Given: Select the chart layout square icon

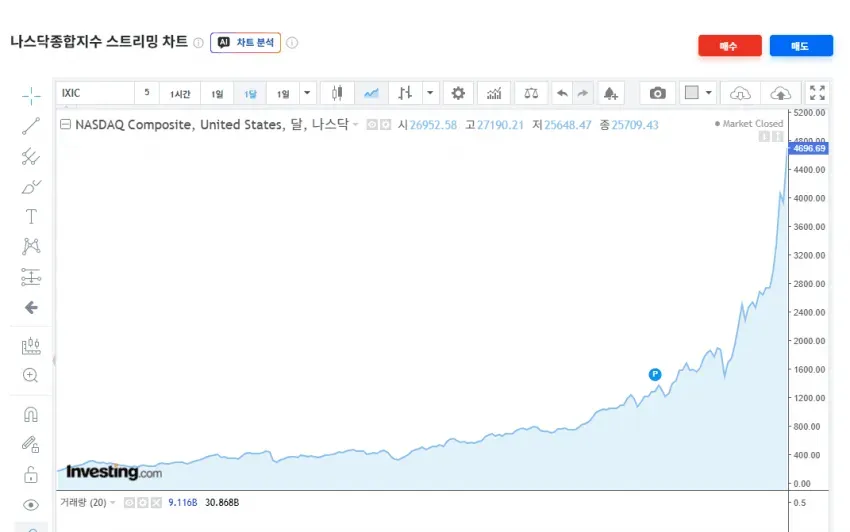Looking at the screenshot, I should click(x=692, y=93).
